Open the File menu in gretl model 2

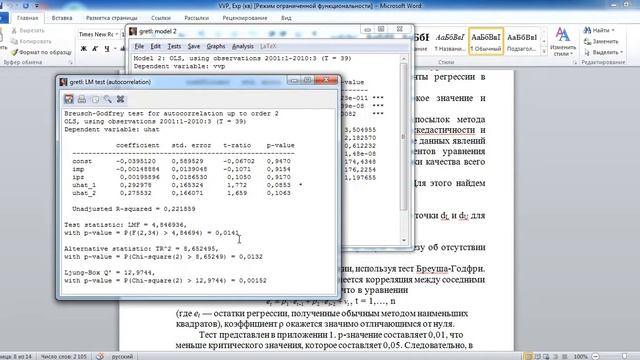pos(139,46)
